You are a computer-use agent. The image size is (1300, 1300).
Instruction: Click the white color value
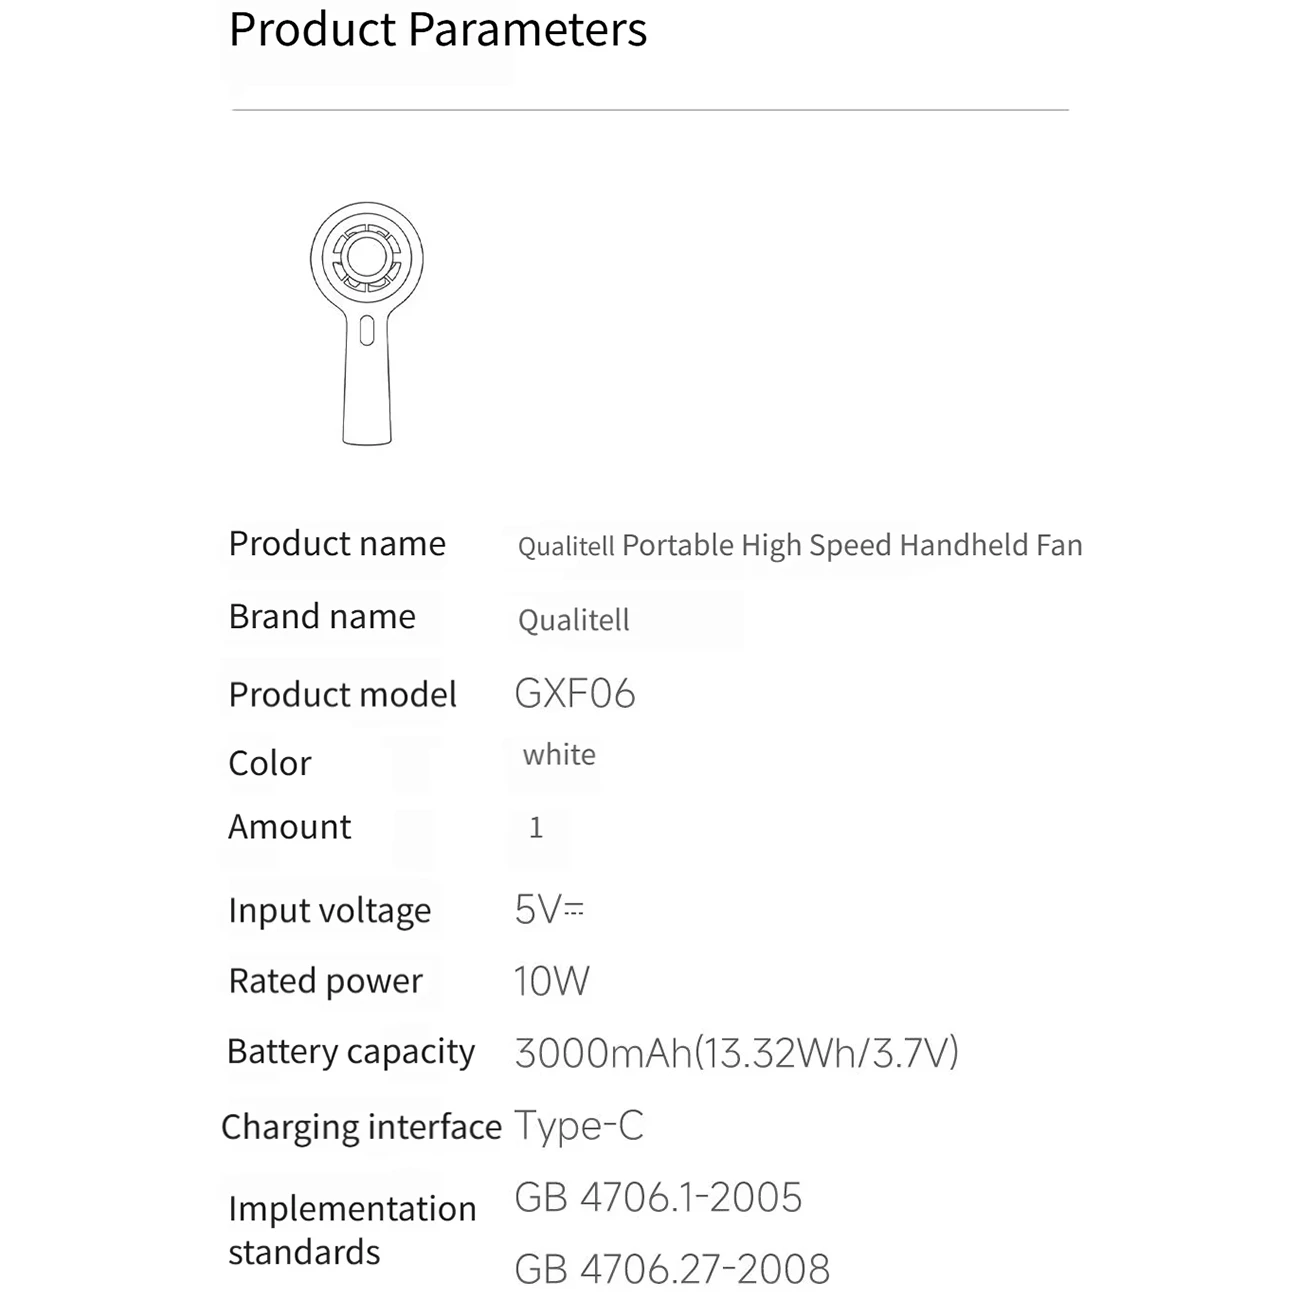click(x=559, y=755)
